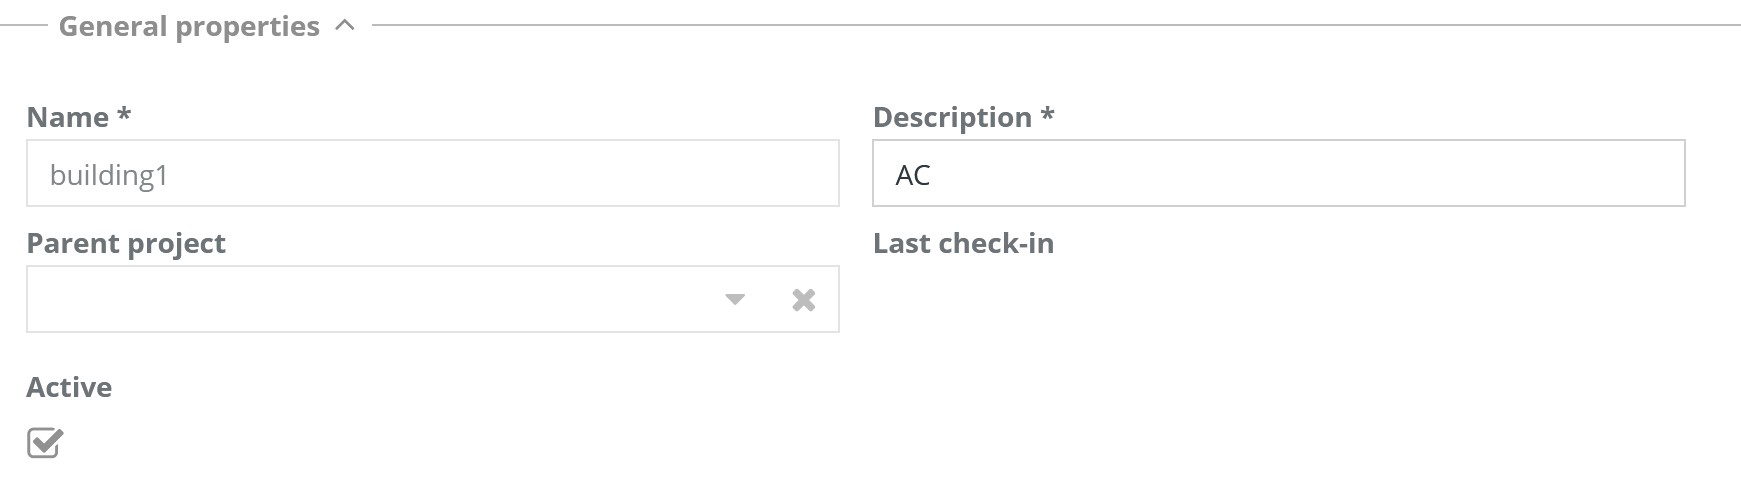The width and height of the screenshot is (1741, 485).
Task: Toggle the Active checkbox
Action: 45,442
